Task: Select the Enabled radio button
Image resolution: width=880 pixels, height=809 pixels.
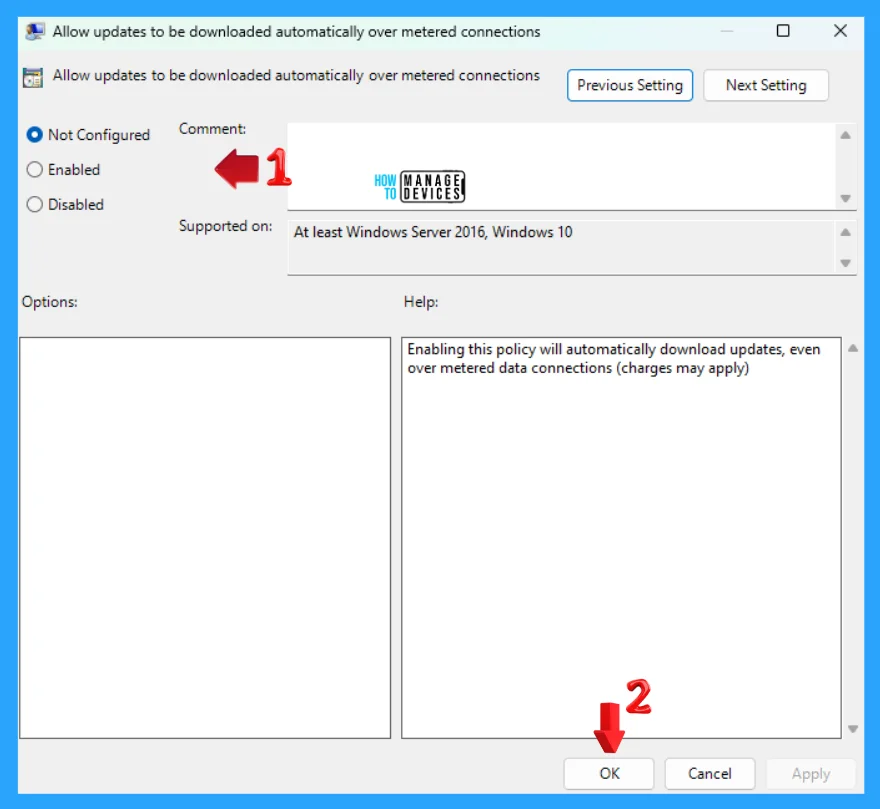Action: pyautogui.click(x=34, y=170)
